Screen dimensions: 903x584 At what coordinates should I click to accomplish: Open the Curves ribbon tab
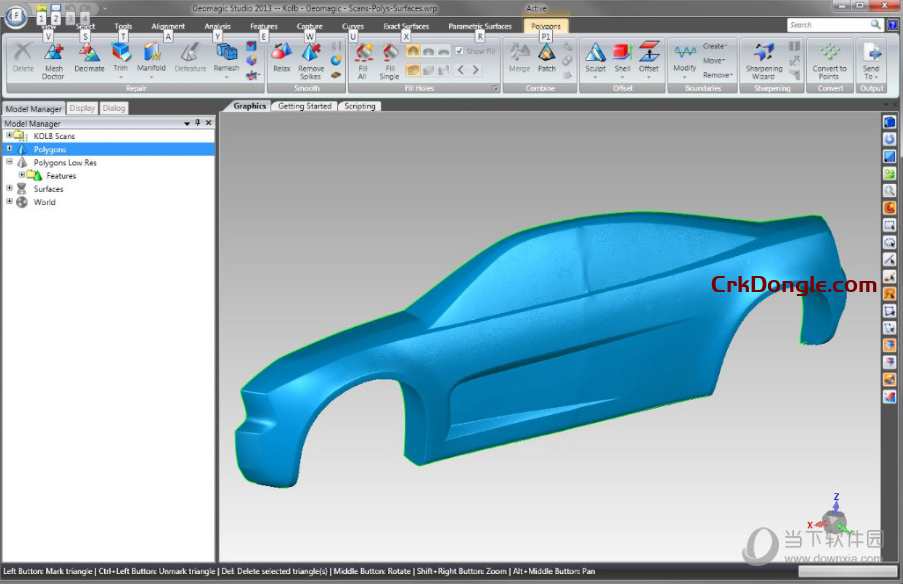pyautogui.click(x=352, y=27)
